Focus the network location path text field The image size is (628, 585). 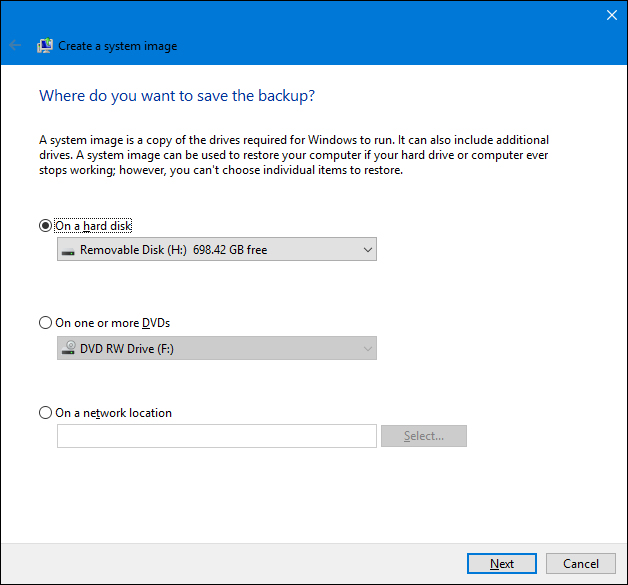[217, 436]
